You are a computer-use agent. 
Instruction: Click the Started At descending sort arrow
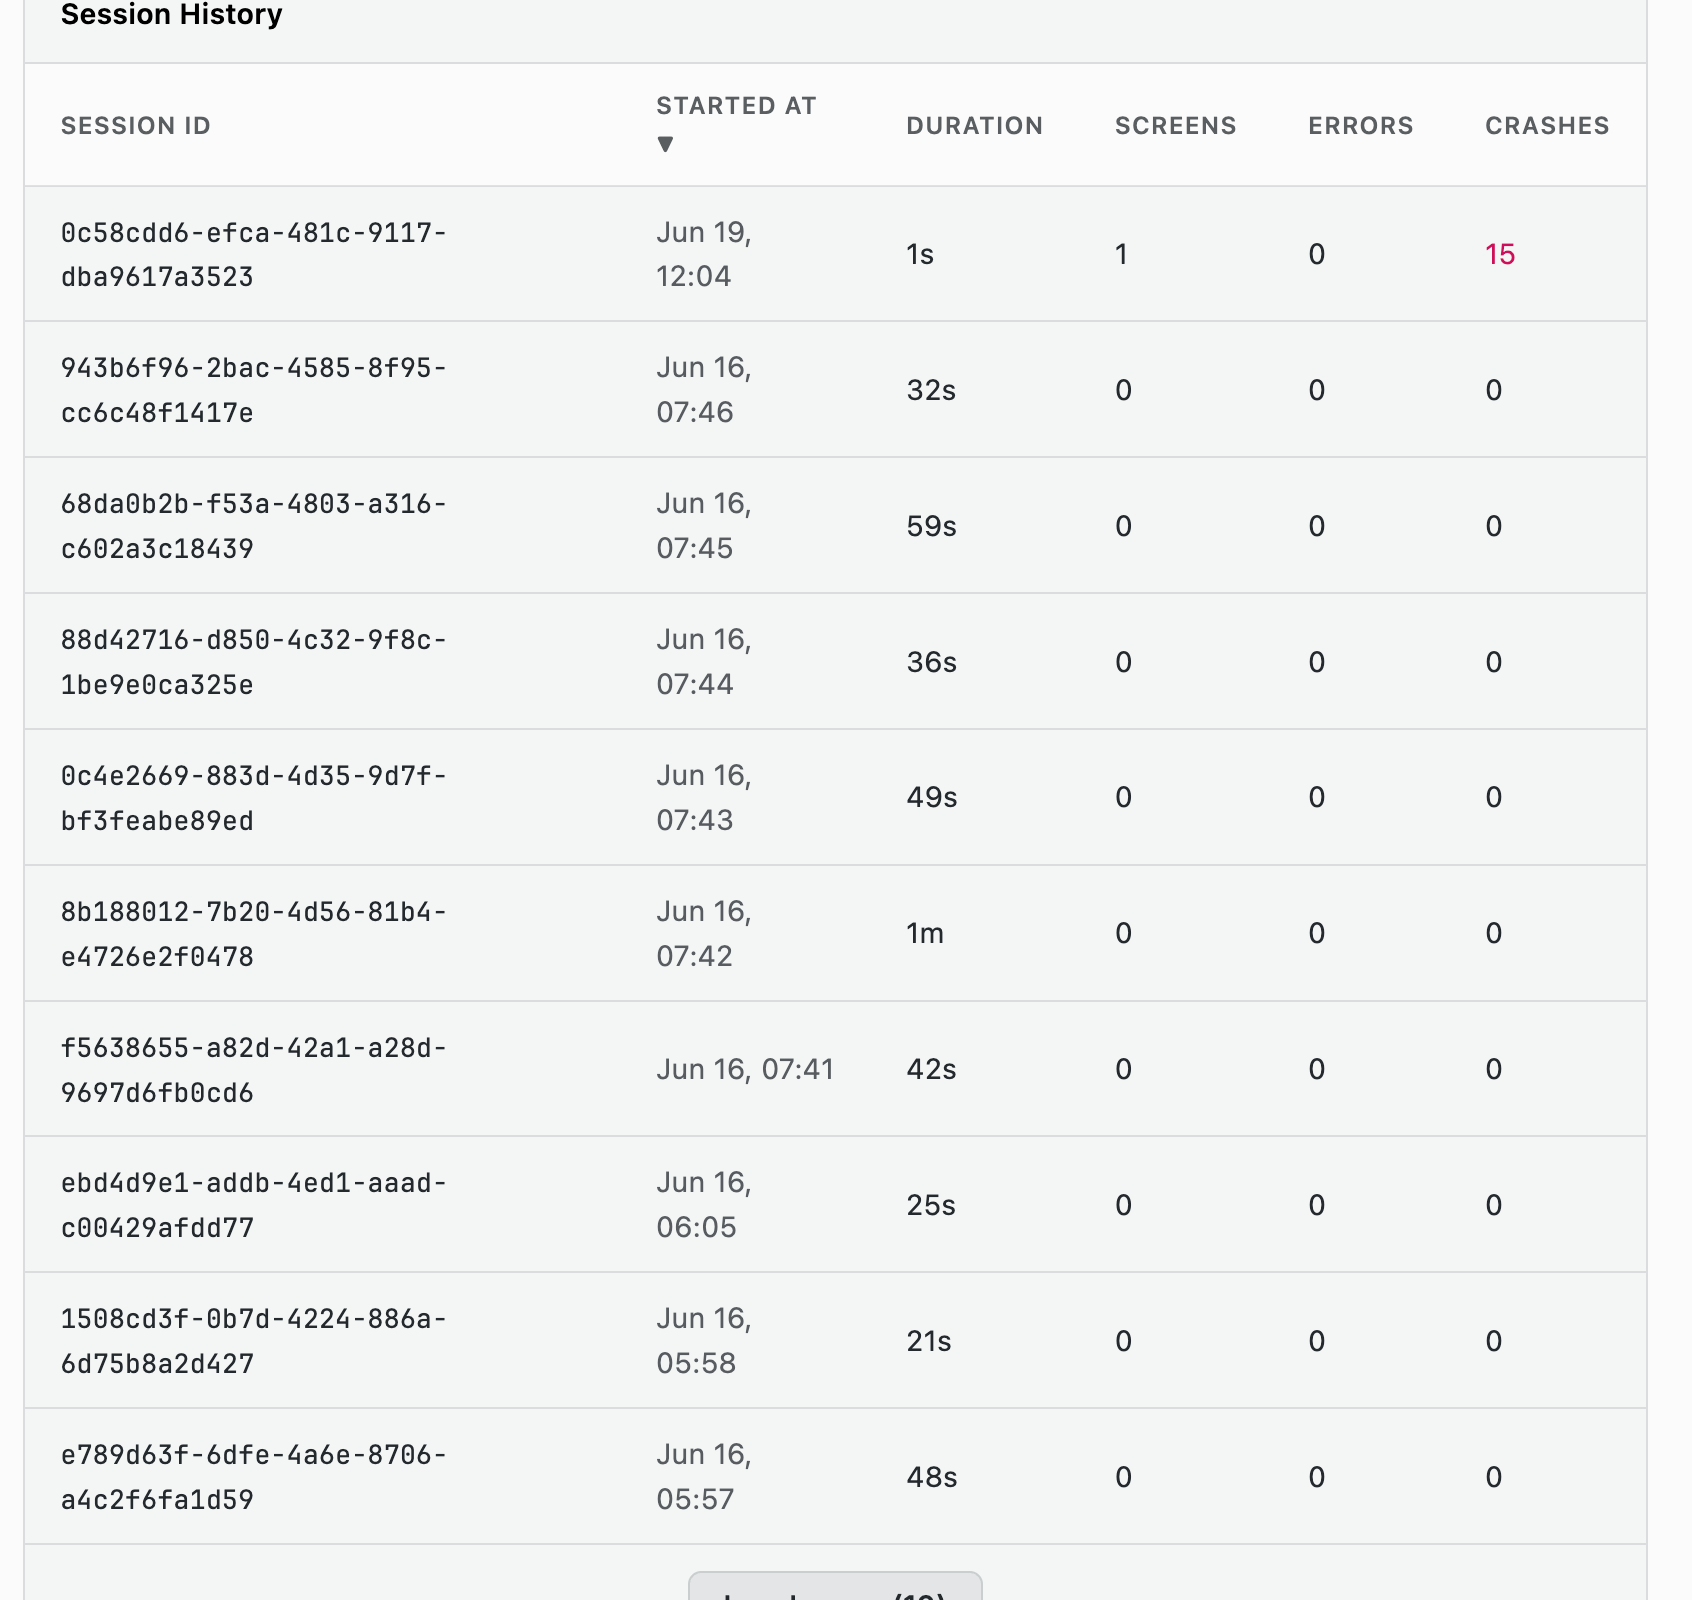(665, 144)
